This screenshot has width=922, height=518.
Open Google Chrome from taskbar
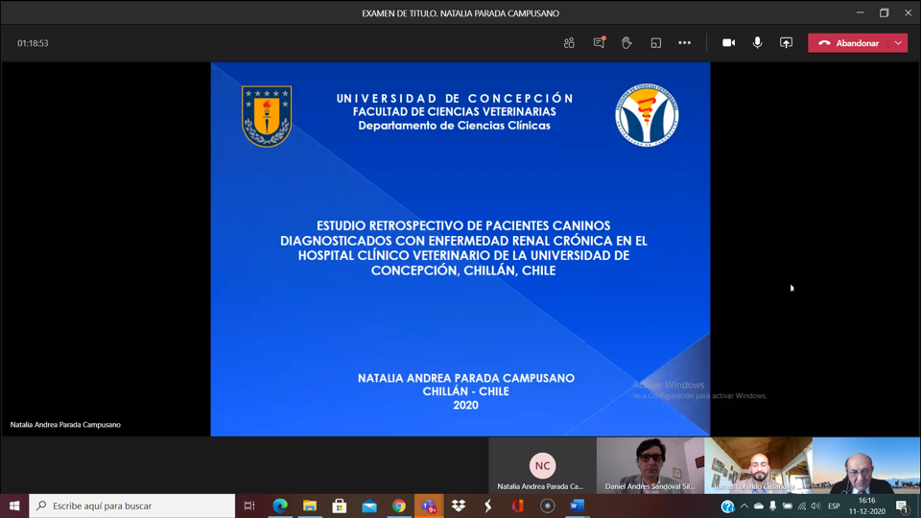399,506
